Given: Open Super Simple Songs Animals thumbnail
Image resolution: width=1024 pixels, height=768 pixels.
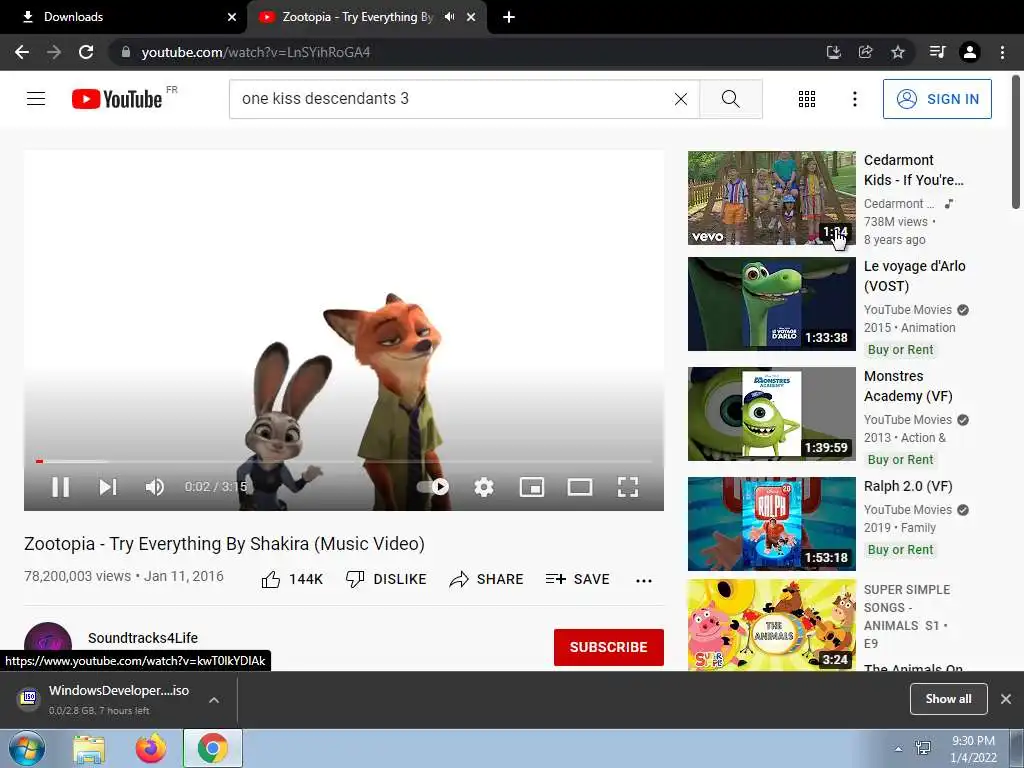Looking at the screenshot, I should coord(771,625).
